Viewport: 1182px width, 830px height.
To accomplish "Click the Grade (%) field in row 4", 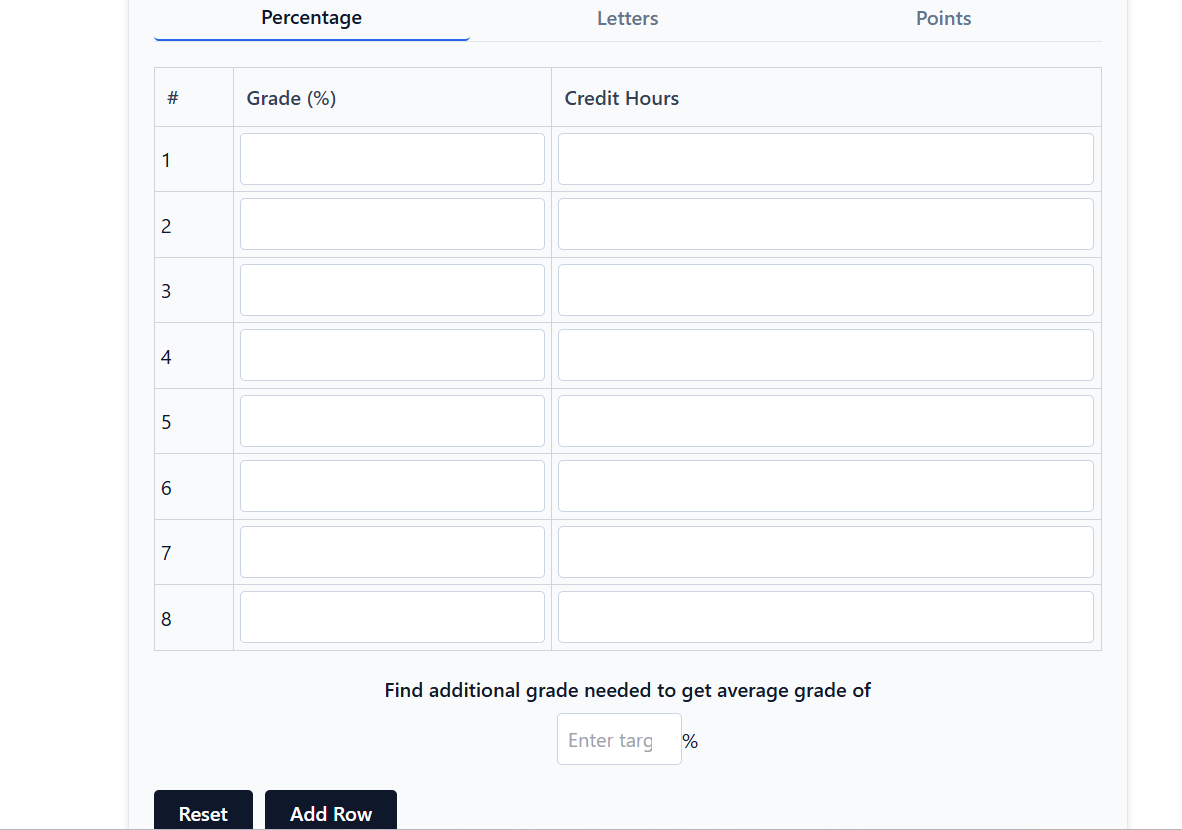I will point(392,355).
